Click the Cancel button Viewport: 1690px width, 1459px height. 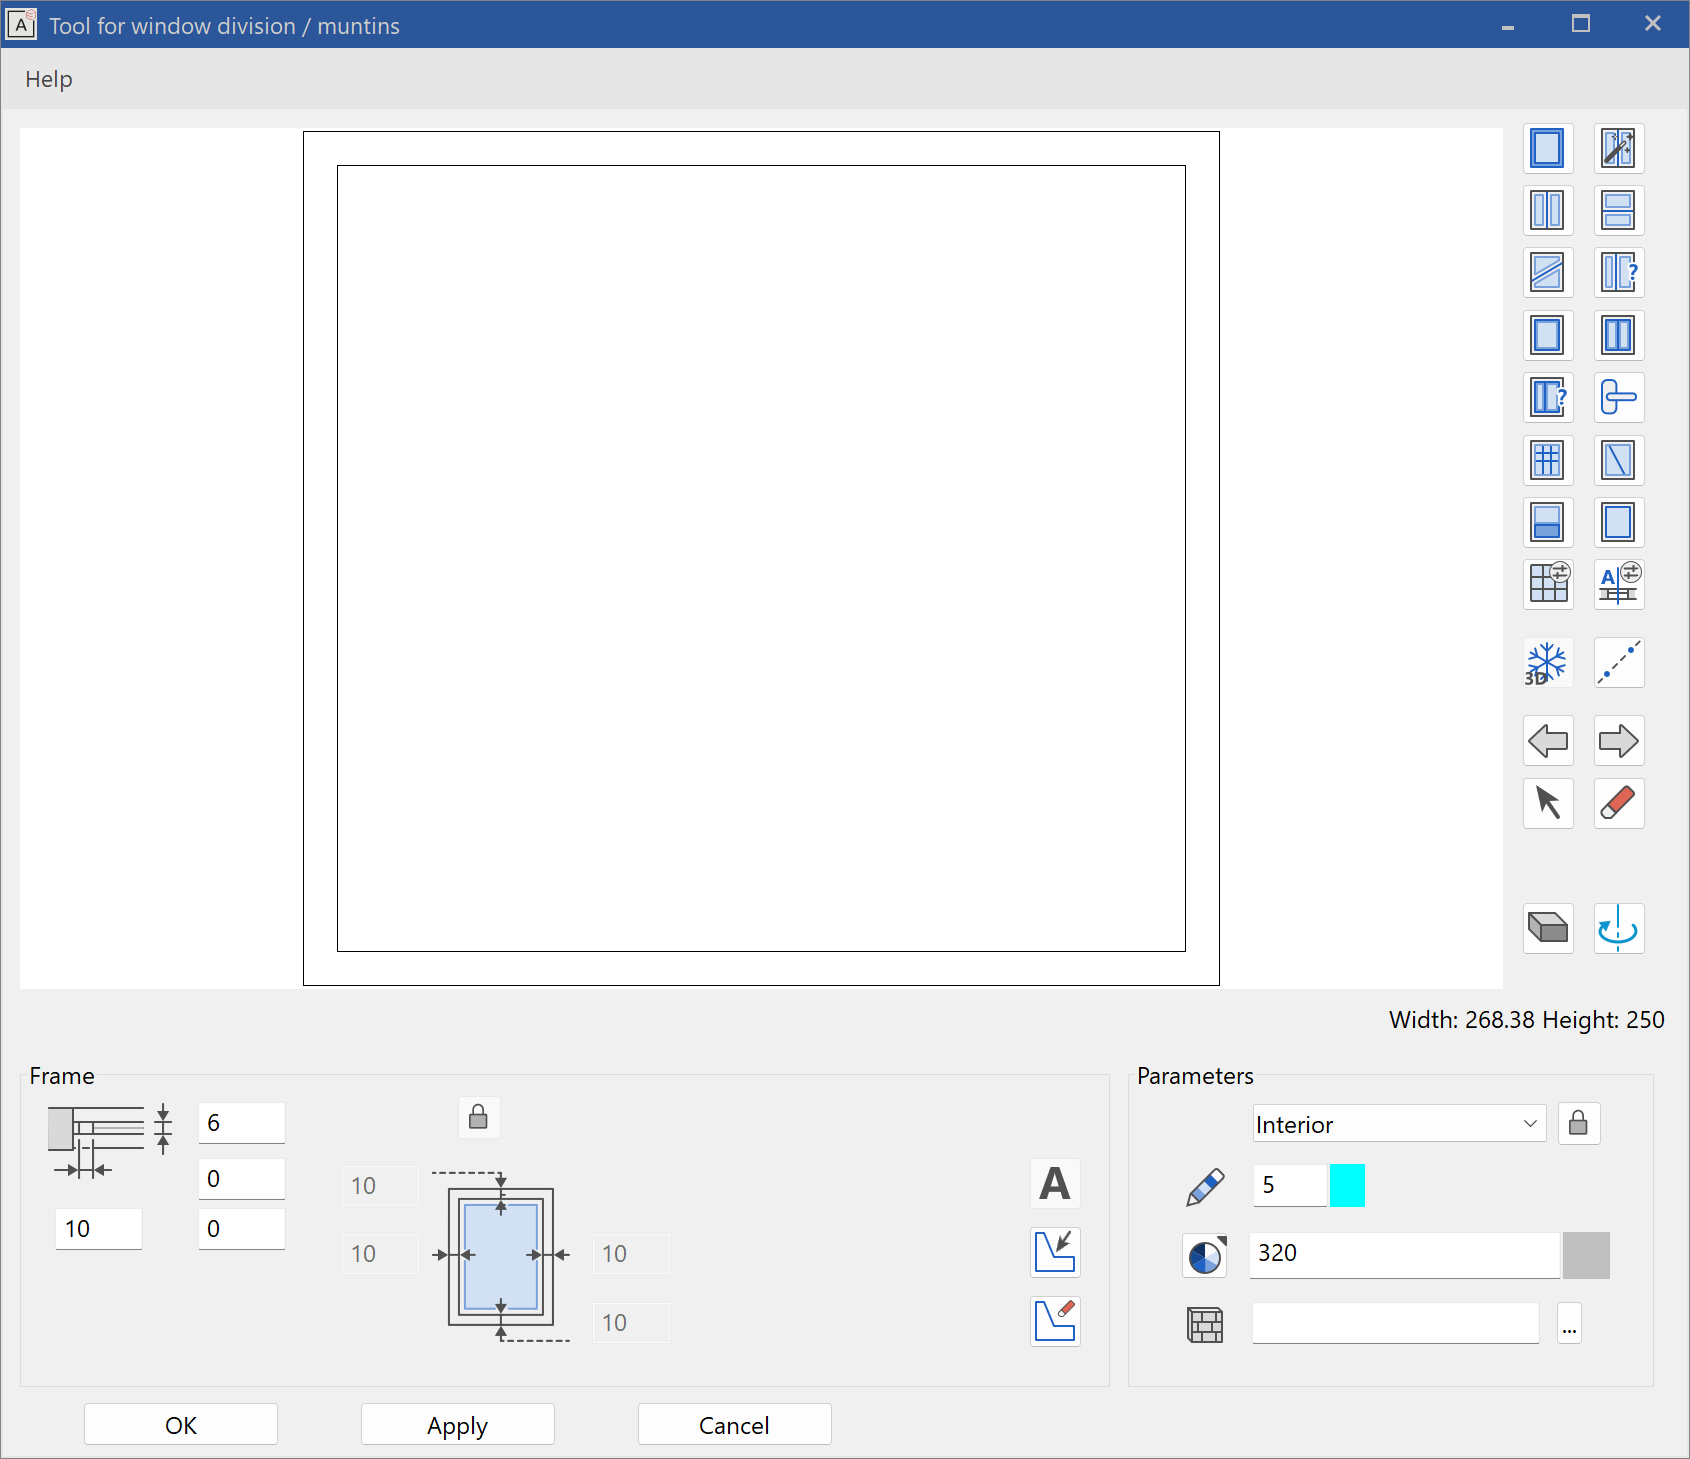[734, 1425]
